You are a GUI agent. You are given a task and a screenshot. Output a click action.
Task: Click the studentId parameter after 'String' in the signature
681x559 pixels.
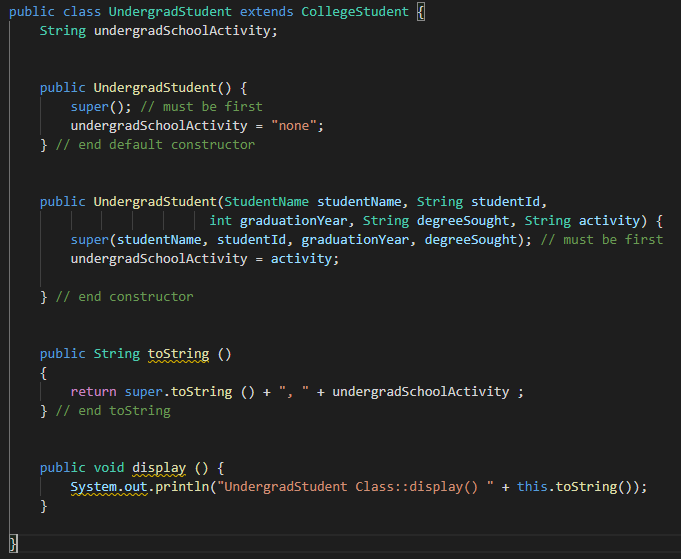coord(506,202)
